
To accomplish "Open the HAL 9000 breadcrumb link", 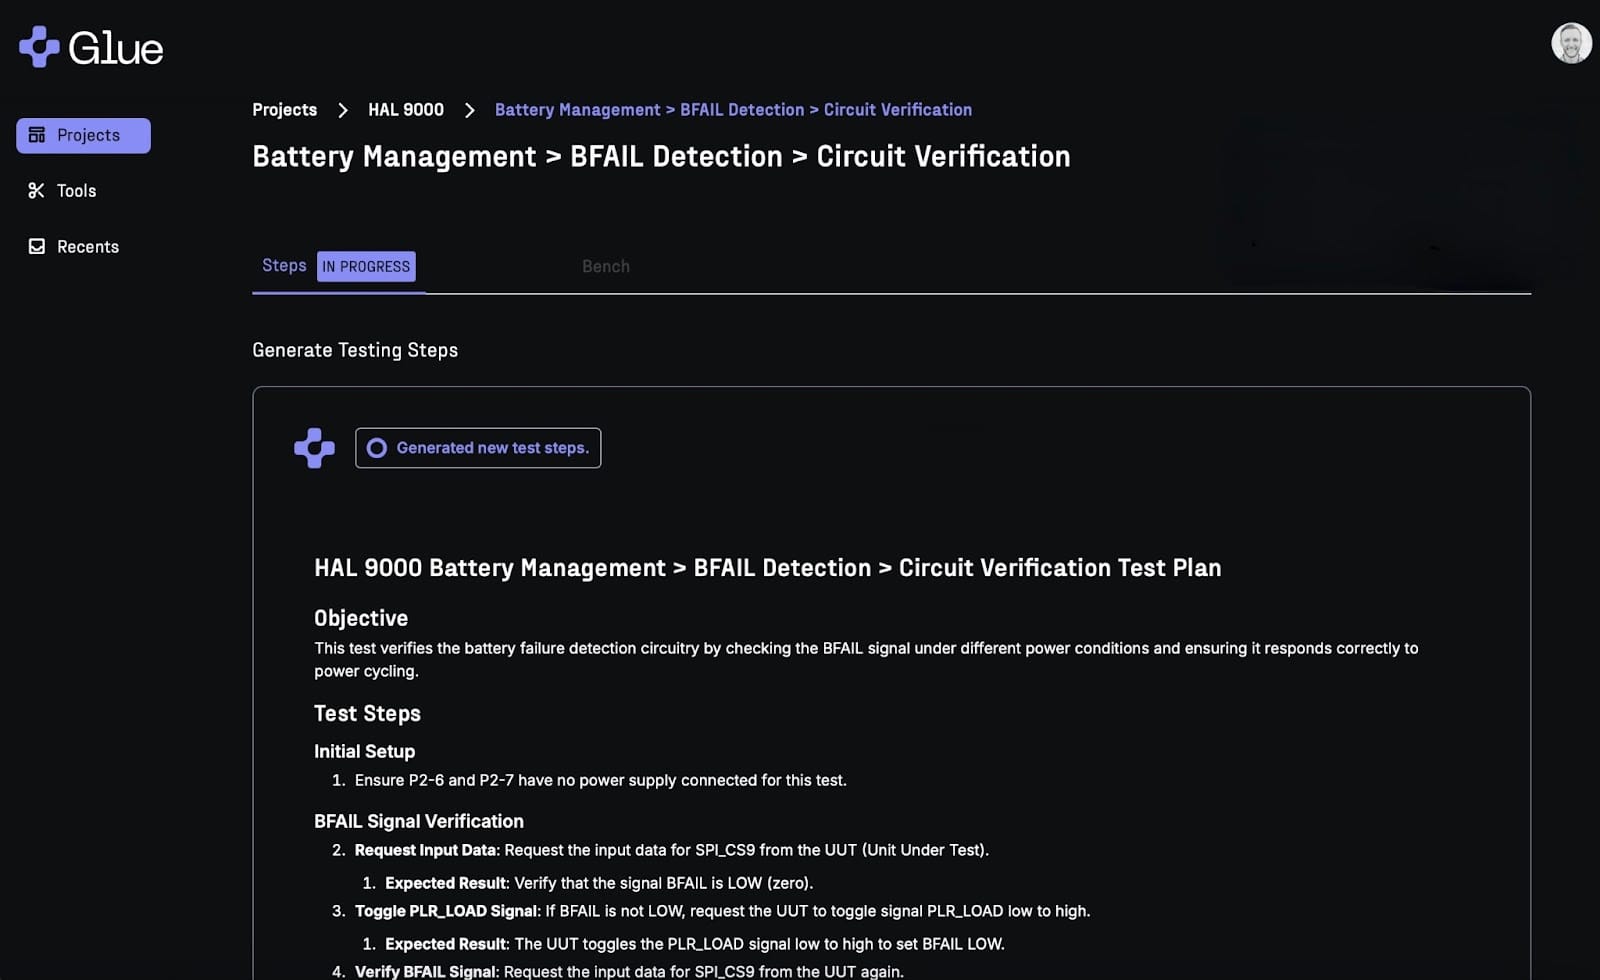I will point(406,110).
